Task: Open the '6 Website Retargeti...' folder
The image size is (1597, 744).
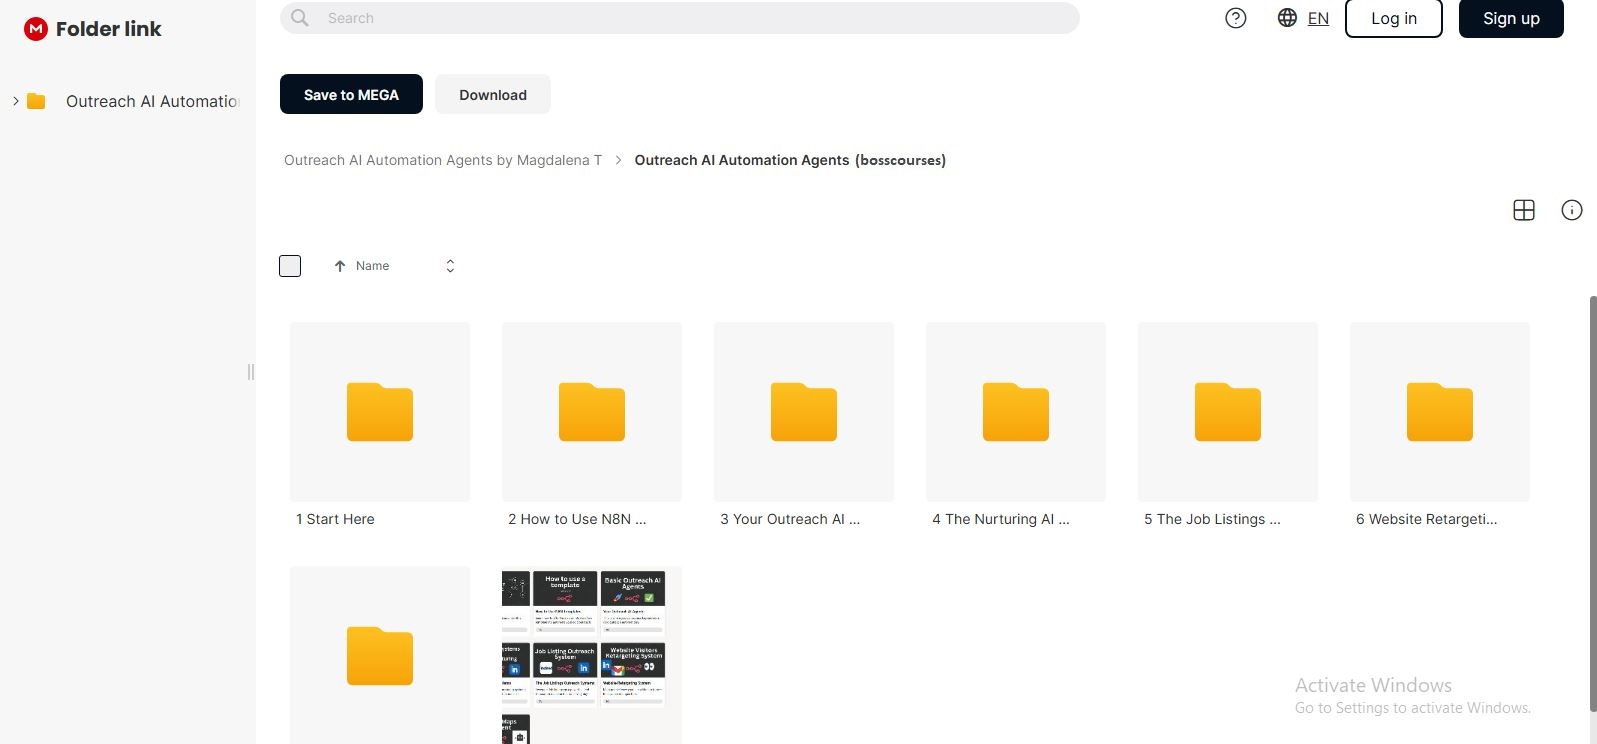Action: pyautogui.click(x=1440, y=412)
